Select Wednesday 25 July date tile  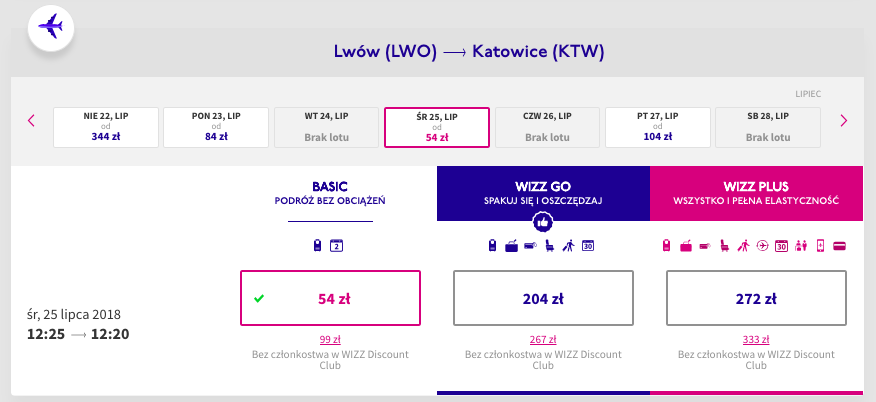[437, 127]
